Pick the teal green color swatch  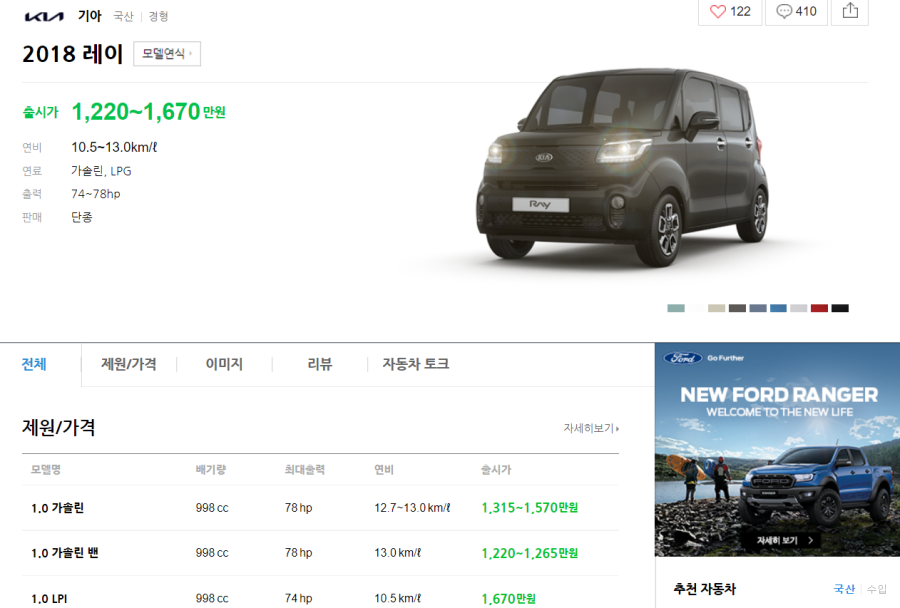pyautogui.click(x=676, y=308)
